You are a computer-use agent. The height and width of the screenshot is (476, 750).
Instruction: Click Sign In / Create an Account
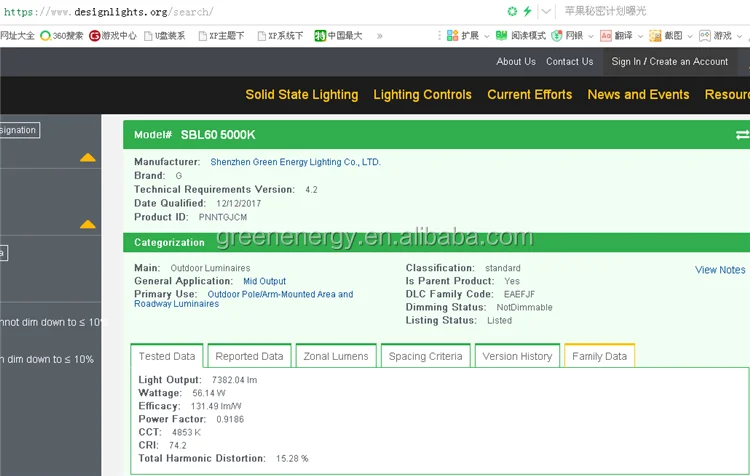click(x=670, y=62)
